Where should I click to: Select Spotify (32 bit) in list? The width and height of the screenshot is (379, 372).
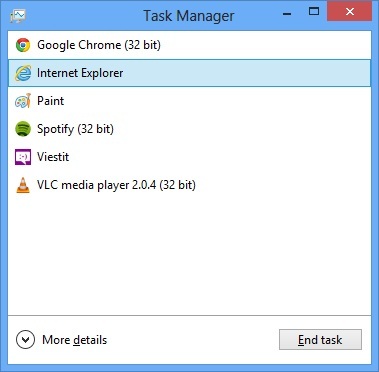click(x=75, y=129)
